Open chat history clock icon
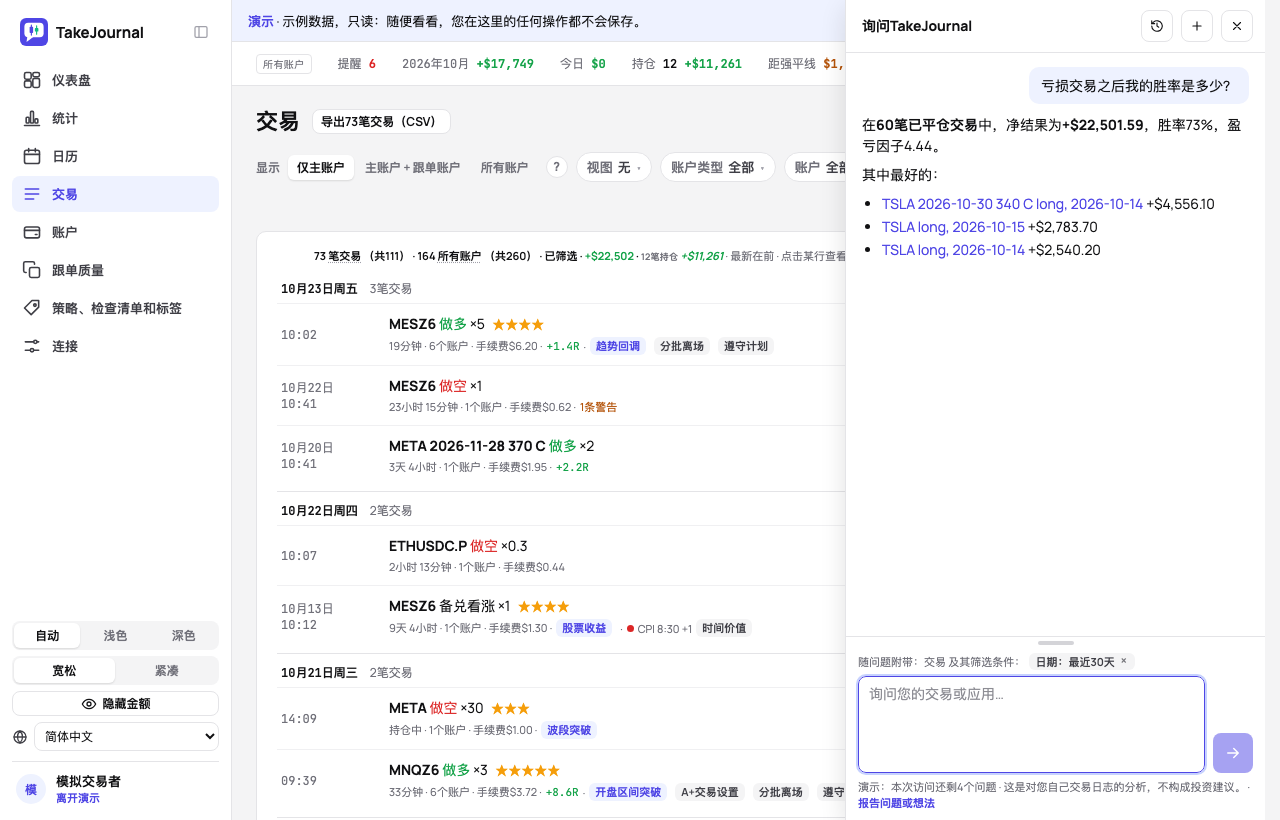Viewport: 1280px width, 820px height. (x=1157, y=26)
